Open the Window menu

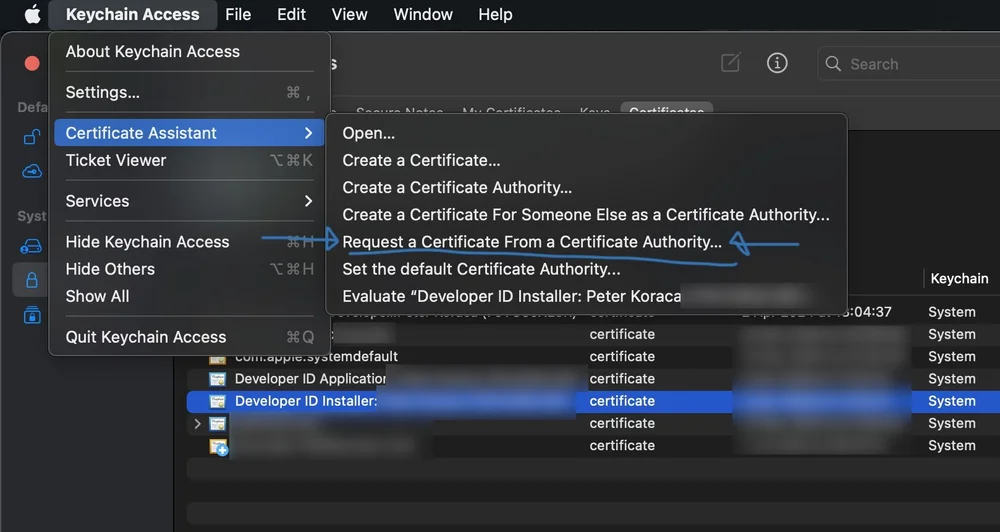[x=423, y=14]
